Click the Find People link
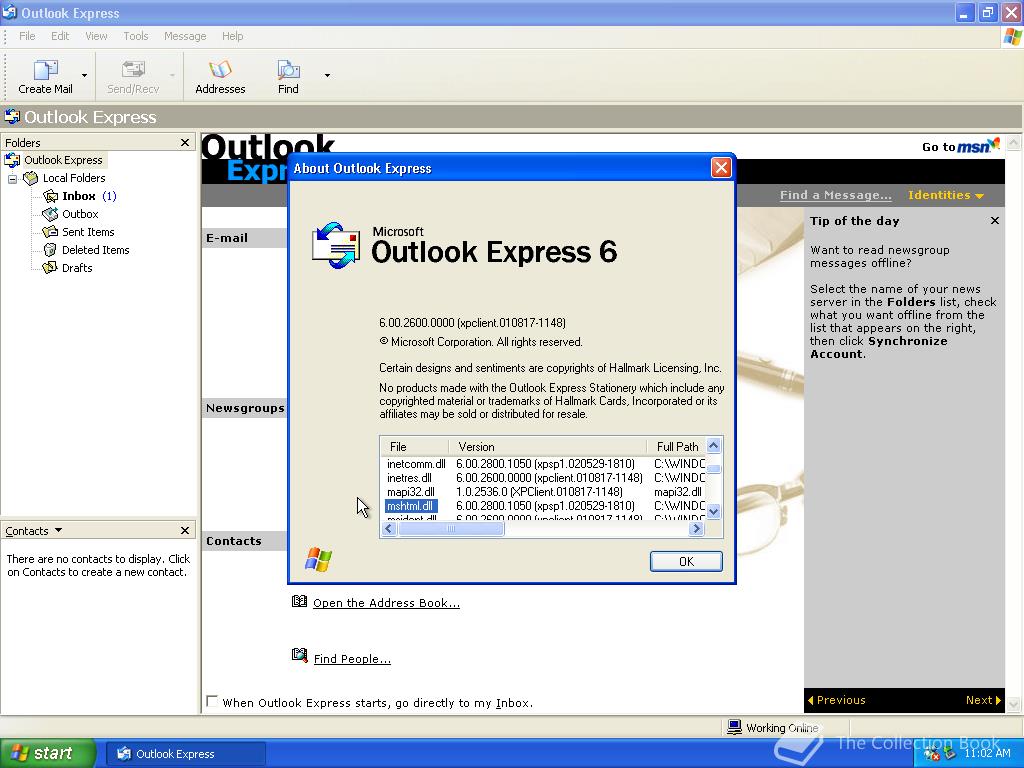The image size is (1024, 768). (x=352, y=658)
